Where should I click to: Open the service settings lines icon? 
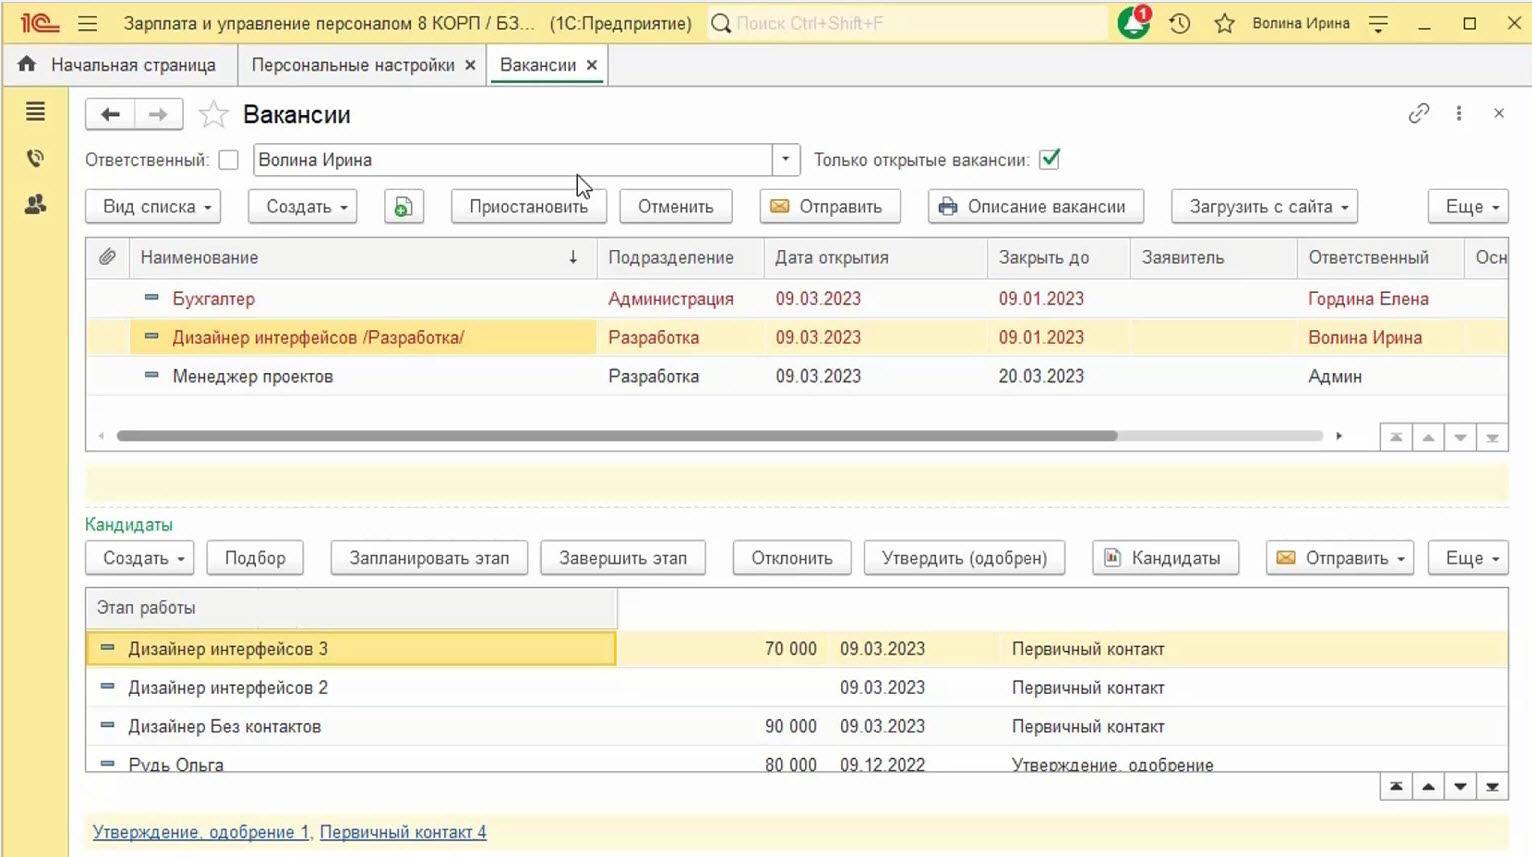(1378, 23)
